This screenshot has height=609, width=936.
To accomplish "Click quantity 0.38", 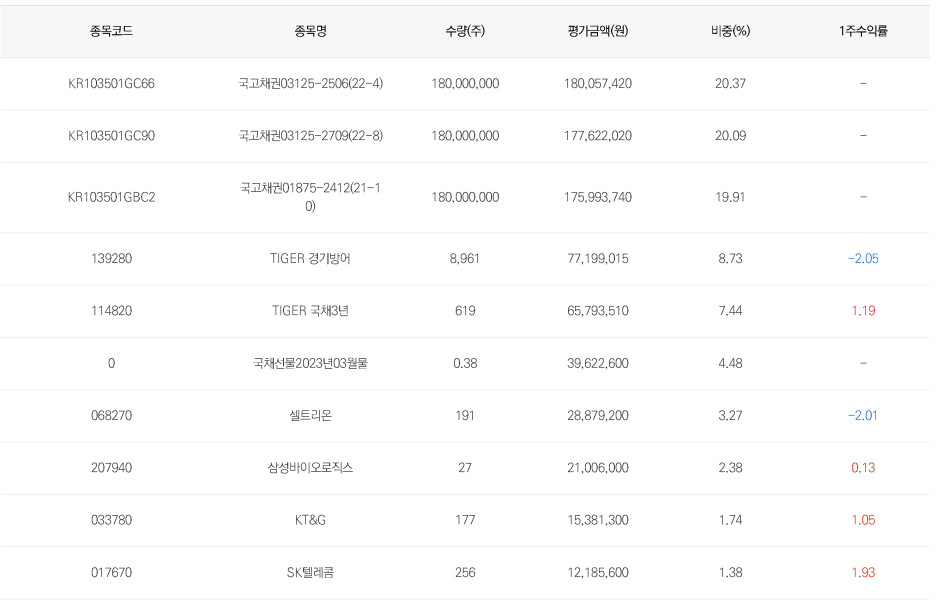I will pyautogui.click(x=465, y=364).
